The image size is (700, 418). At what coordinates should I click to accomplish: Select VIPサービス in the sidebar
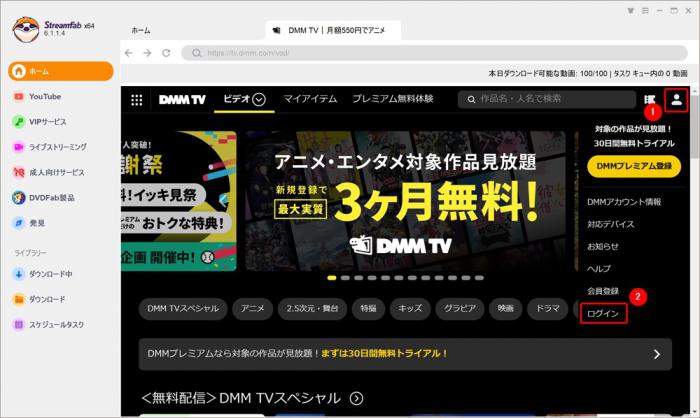tap(47, 121)
